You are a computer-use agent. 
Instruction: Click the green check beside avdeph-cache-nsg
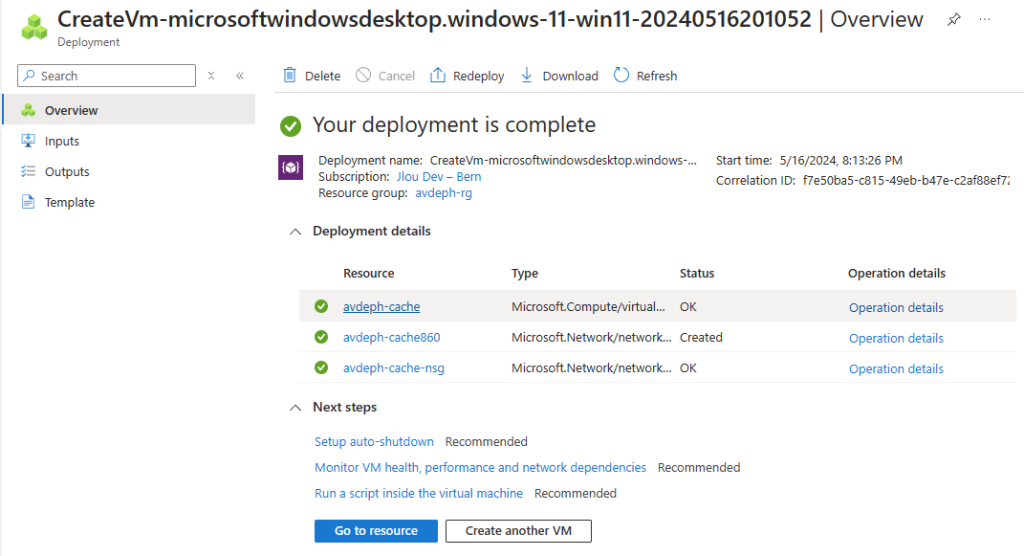tap(321, 367)
